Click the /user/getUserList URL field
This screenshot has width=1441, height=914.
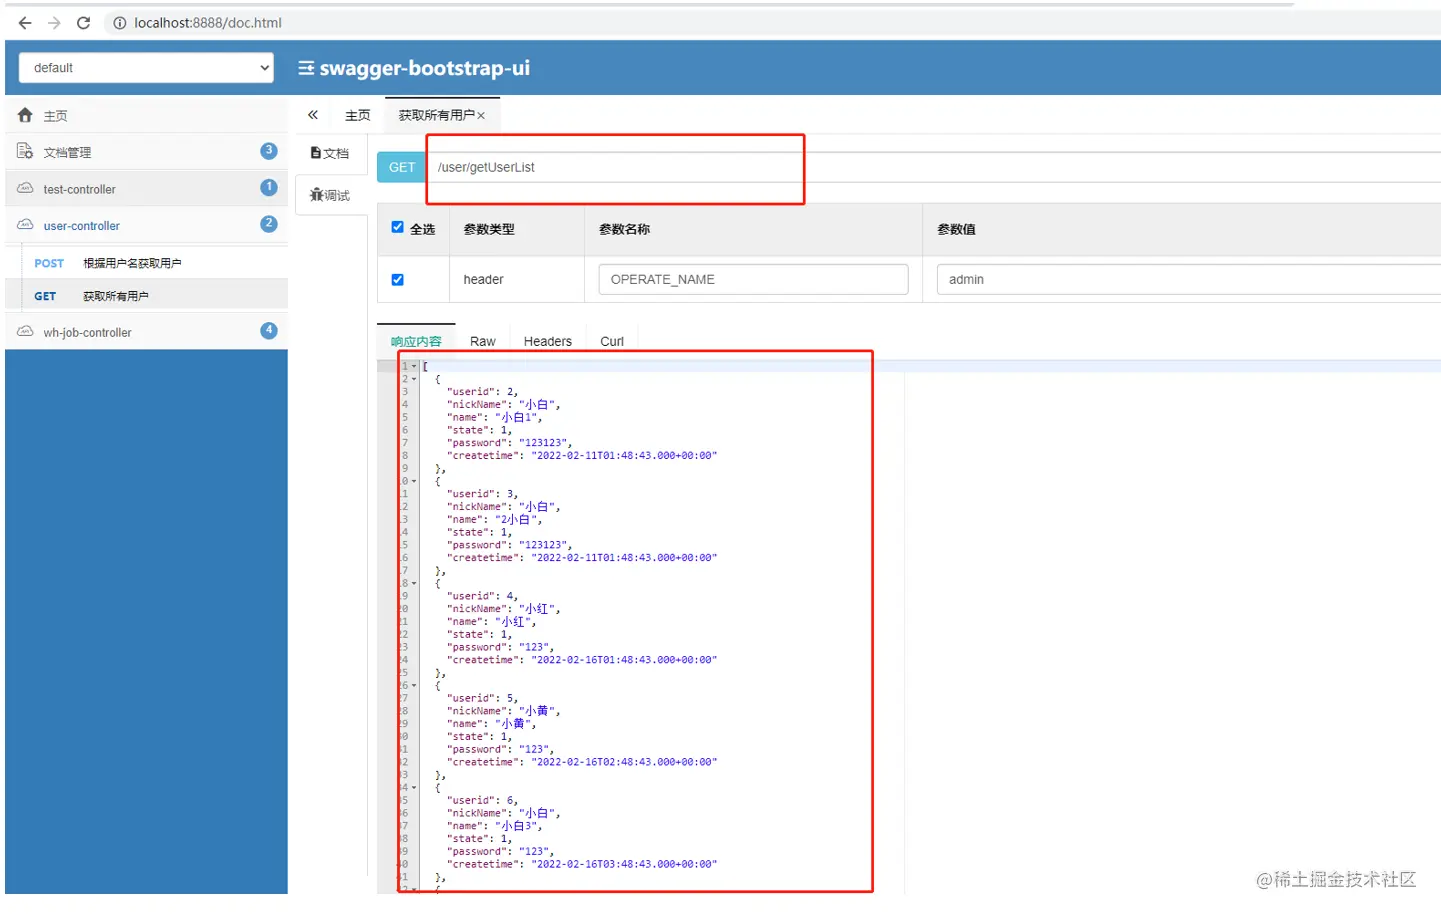(933, 167)
